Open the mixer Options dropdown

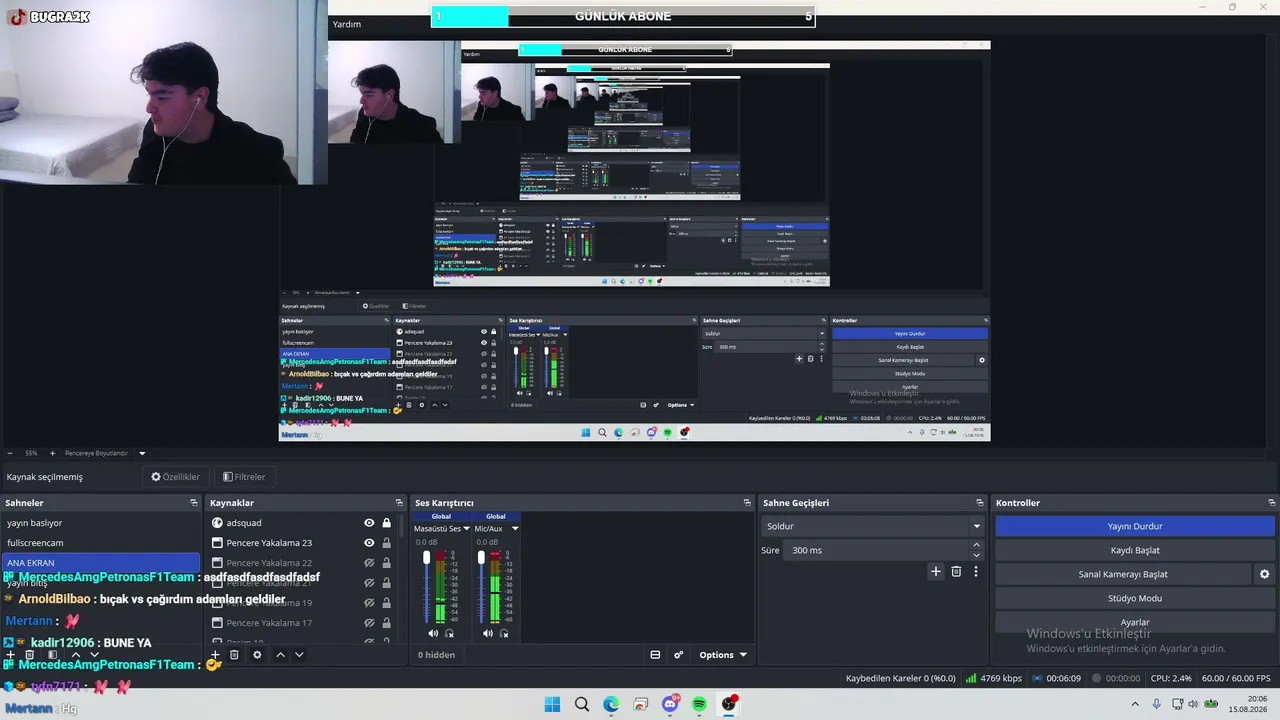click(723, 655)
